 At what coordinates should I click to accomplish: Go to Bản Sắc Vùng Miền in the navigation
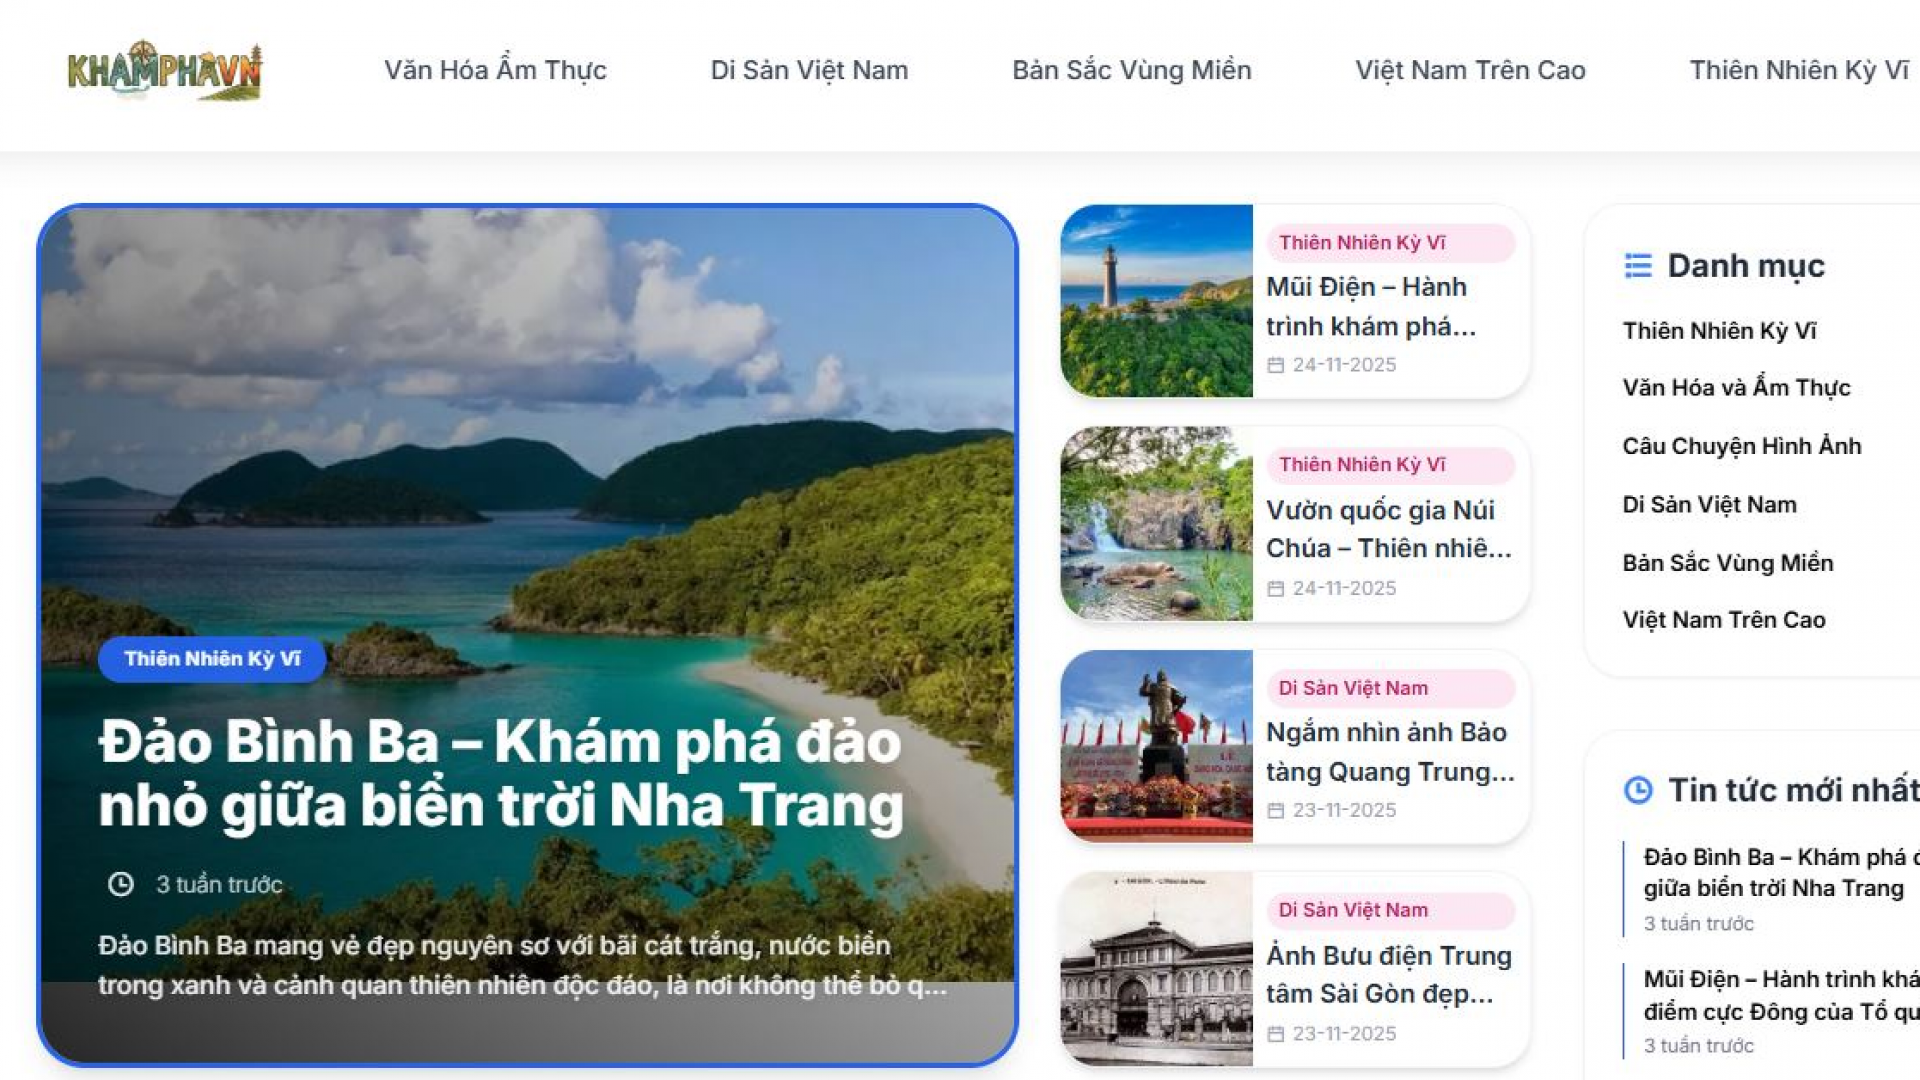click(1132, 70)
